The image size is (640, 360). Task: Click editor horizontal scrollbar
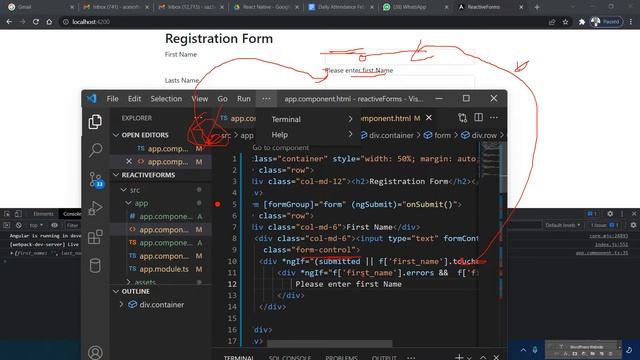point(329,344)
